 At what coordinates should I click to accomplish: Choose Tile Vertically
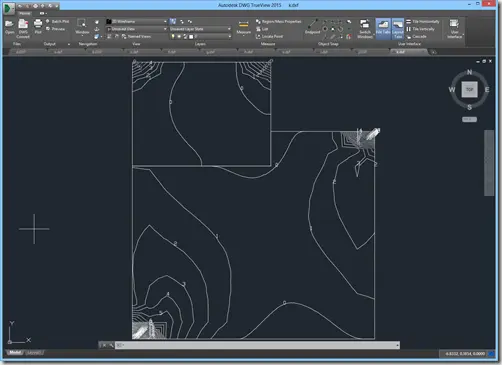click(x=420, y=29)
